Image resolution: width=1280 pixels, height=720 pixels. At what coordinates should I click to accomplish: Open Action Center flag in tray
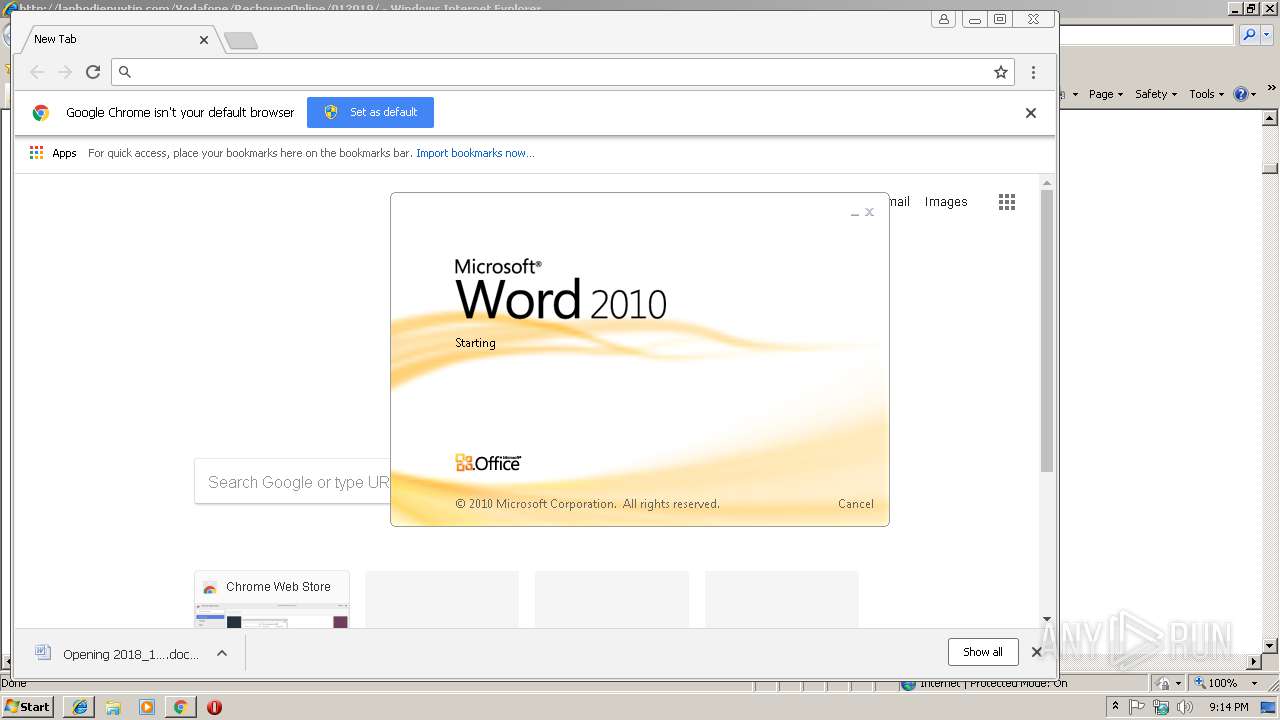(1139, 707)
